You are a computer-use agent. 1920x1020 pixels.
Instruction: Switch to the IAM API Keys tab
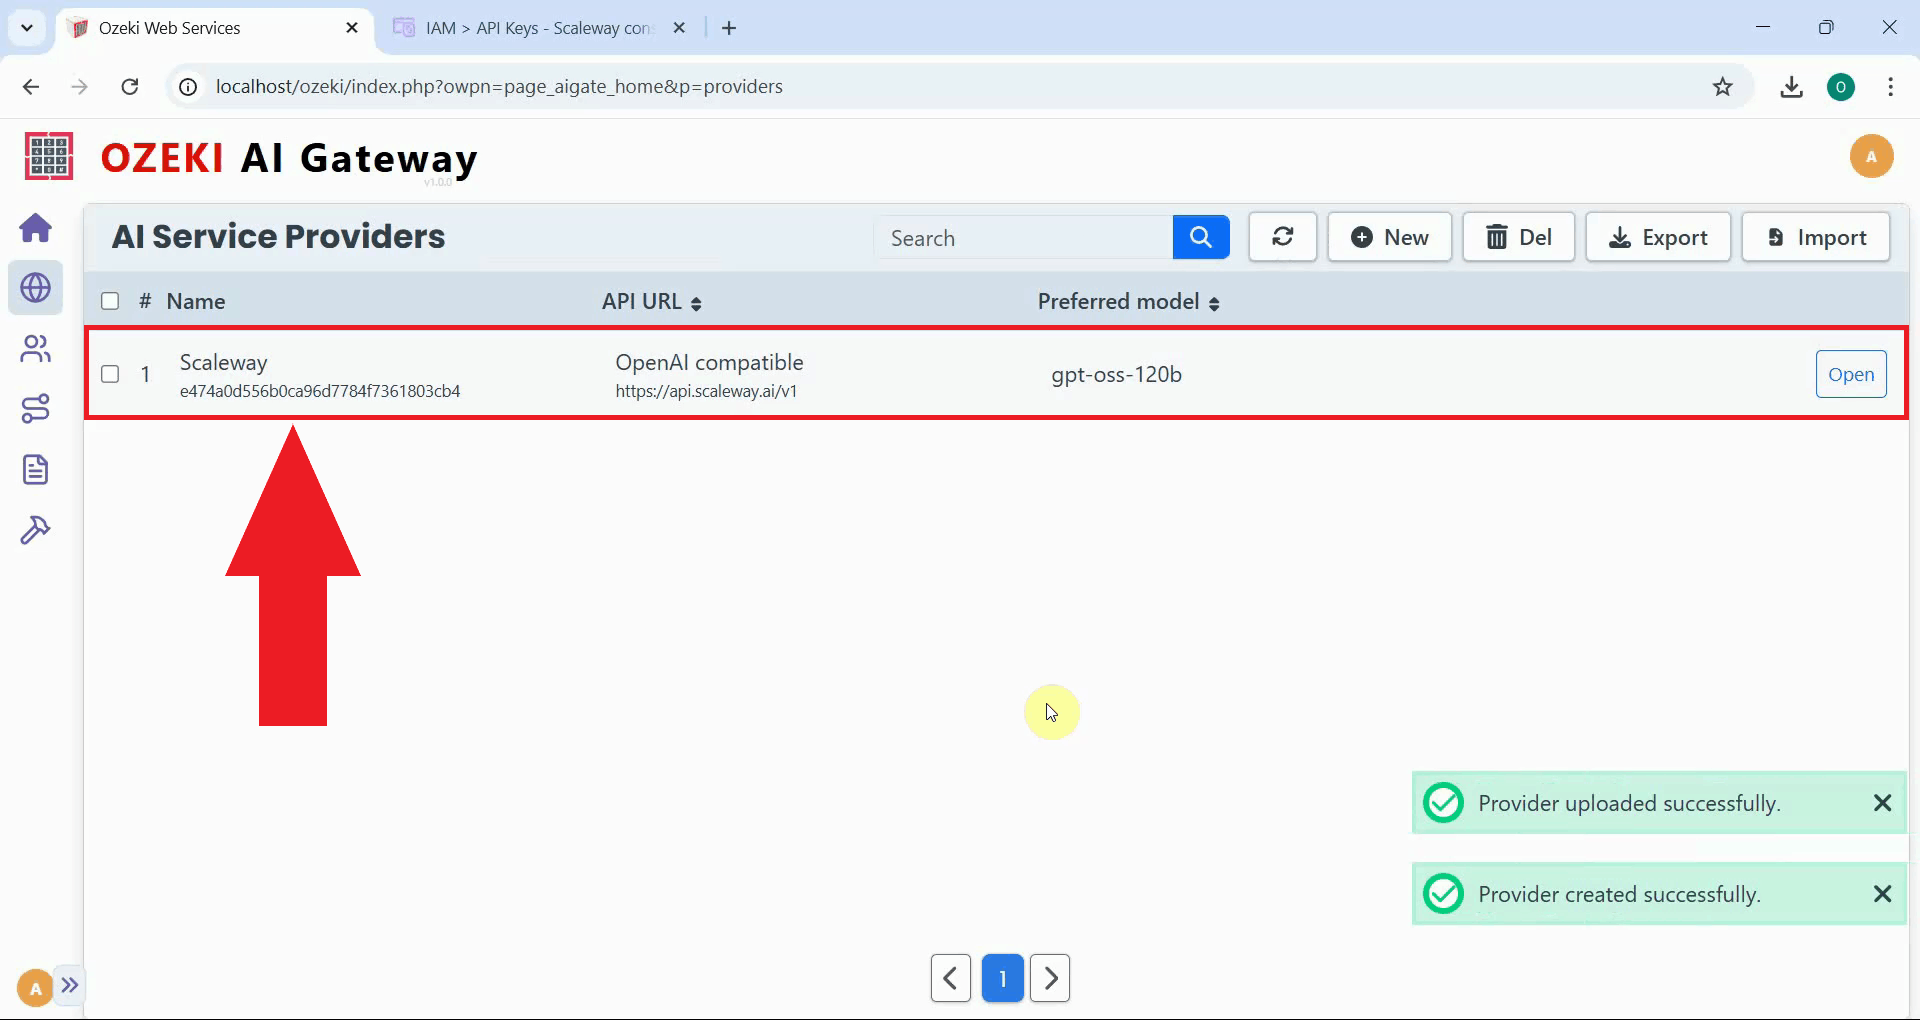tap(530, 27)
